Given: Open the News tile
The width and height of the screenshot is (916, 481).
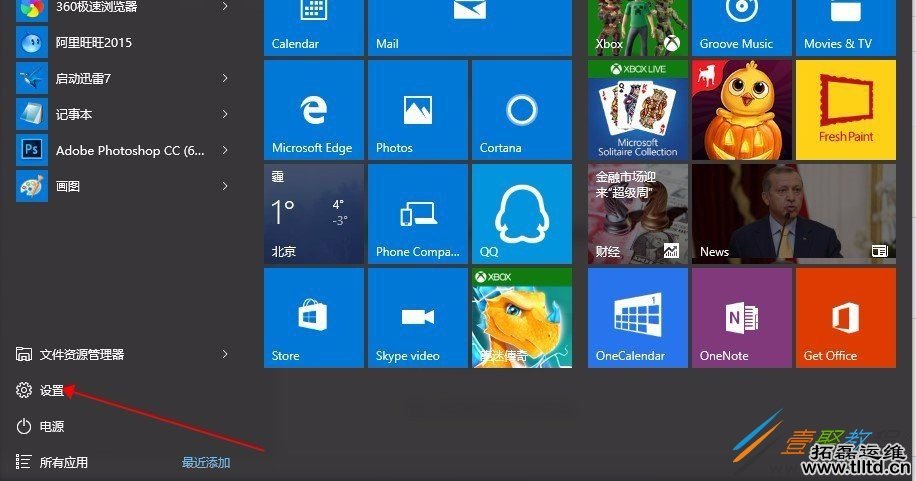Looking at the screenshot, I should coord(793,214).
